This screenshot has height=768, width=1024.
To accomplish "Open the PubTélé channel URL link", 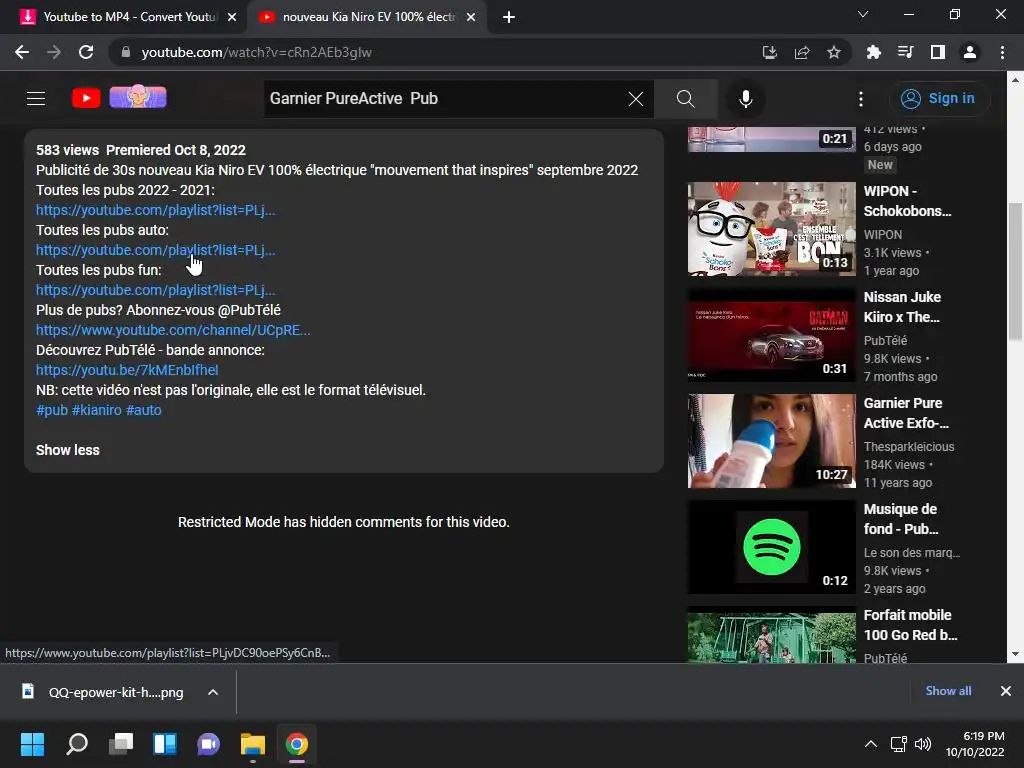I will point(173,330).
